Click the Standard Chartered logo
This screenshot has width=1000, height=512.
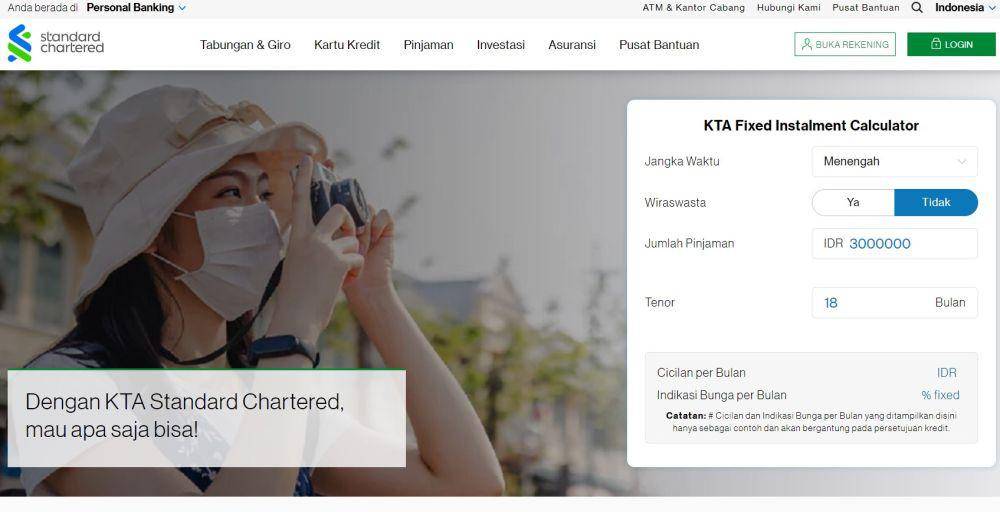[x=55, y=43]
